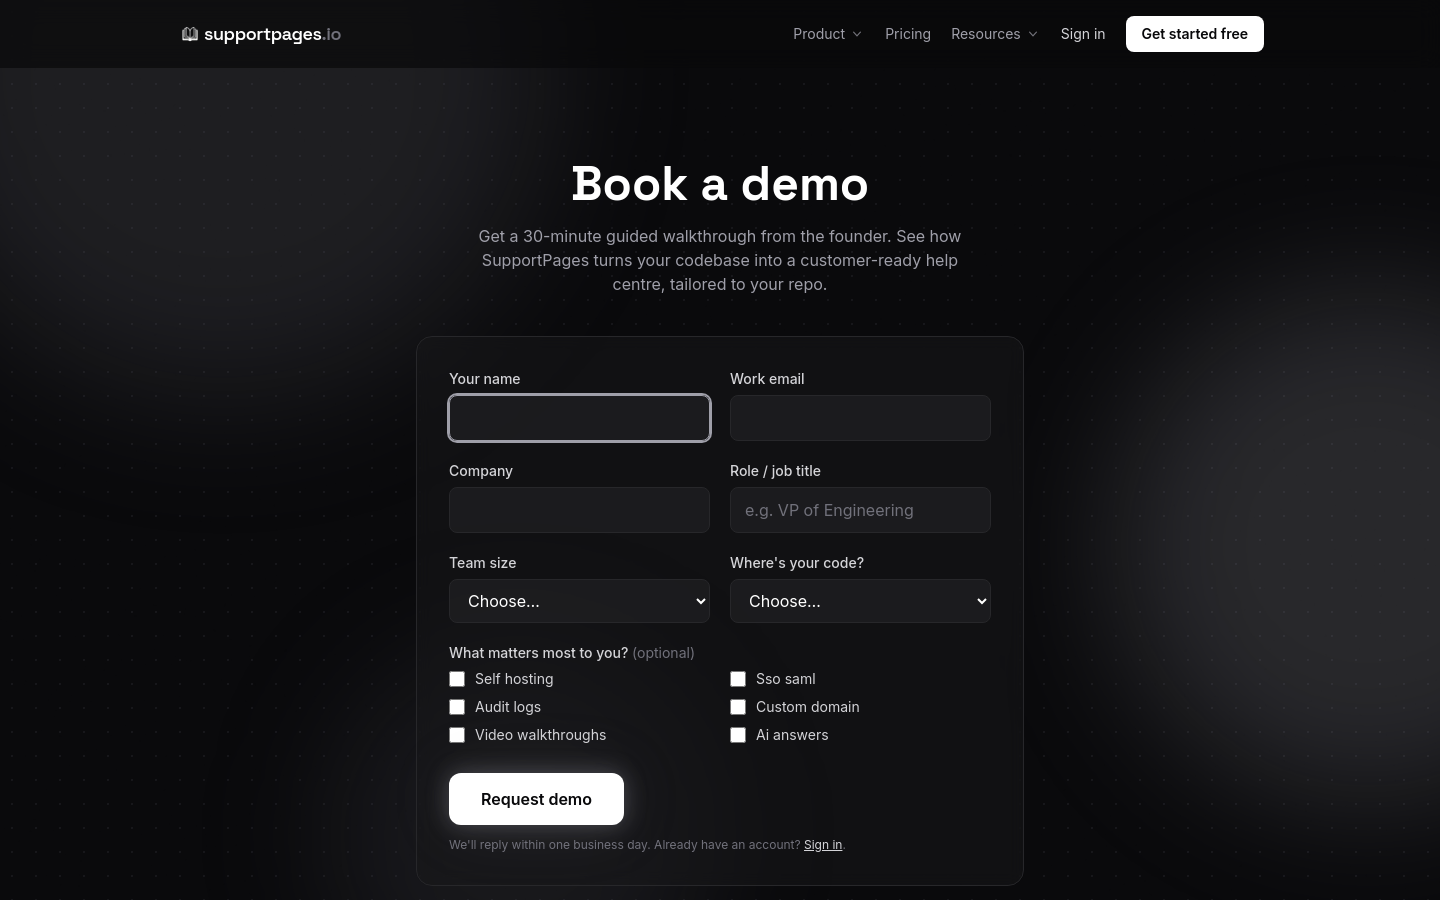1440x900 pixels.
Task: Click the Company field label
Action: 481,471
